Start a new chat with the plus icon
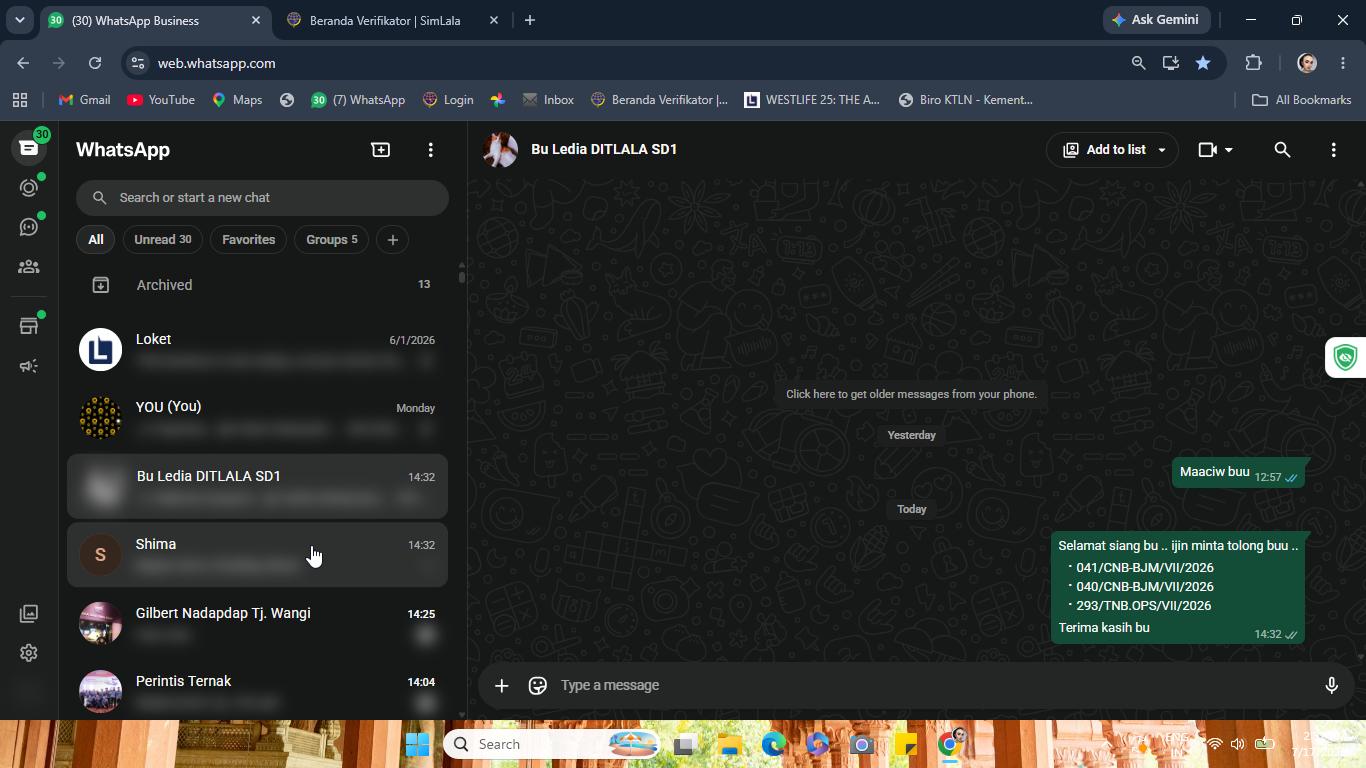1366x768 pixels. 381,149
